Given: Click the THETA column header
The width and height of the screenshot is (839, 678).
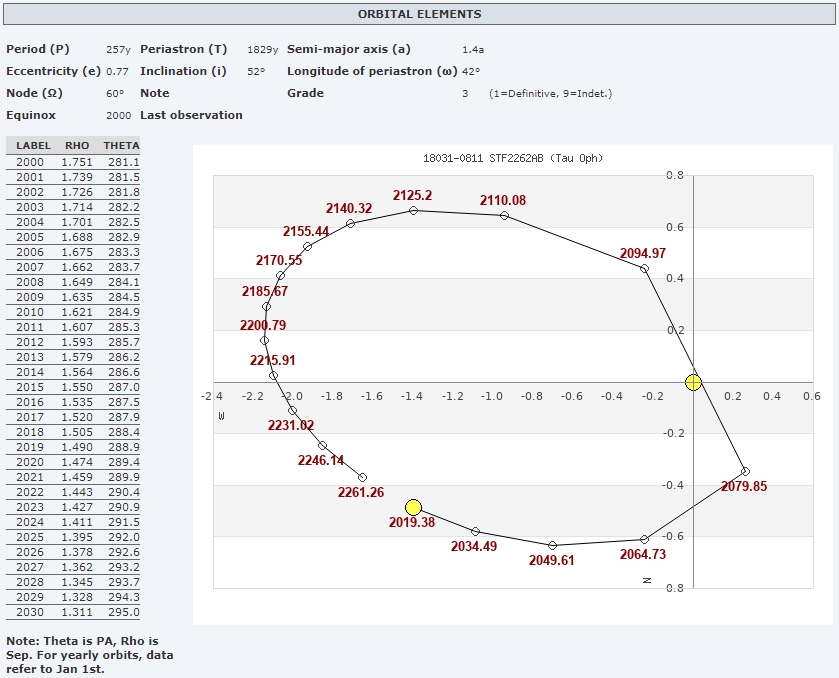Looking at the screenshot, I should pyautogui.click(x=121, y=146).
